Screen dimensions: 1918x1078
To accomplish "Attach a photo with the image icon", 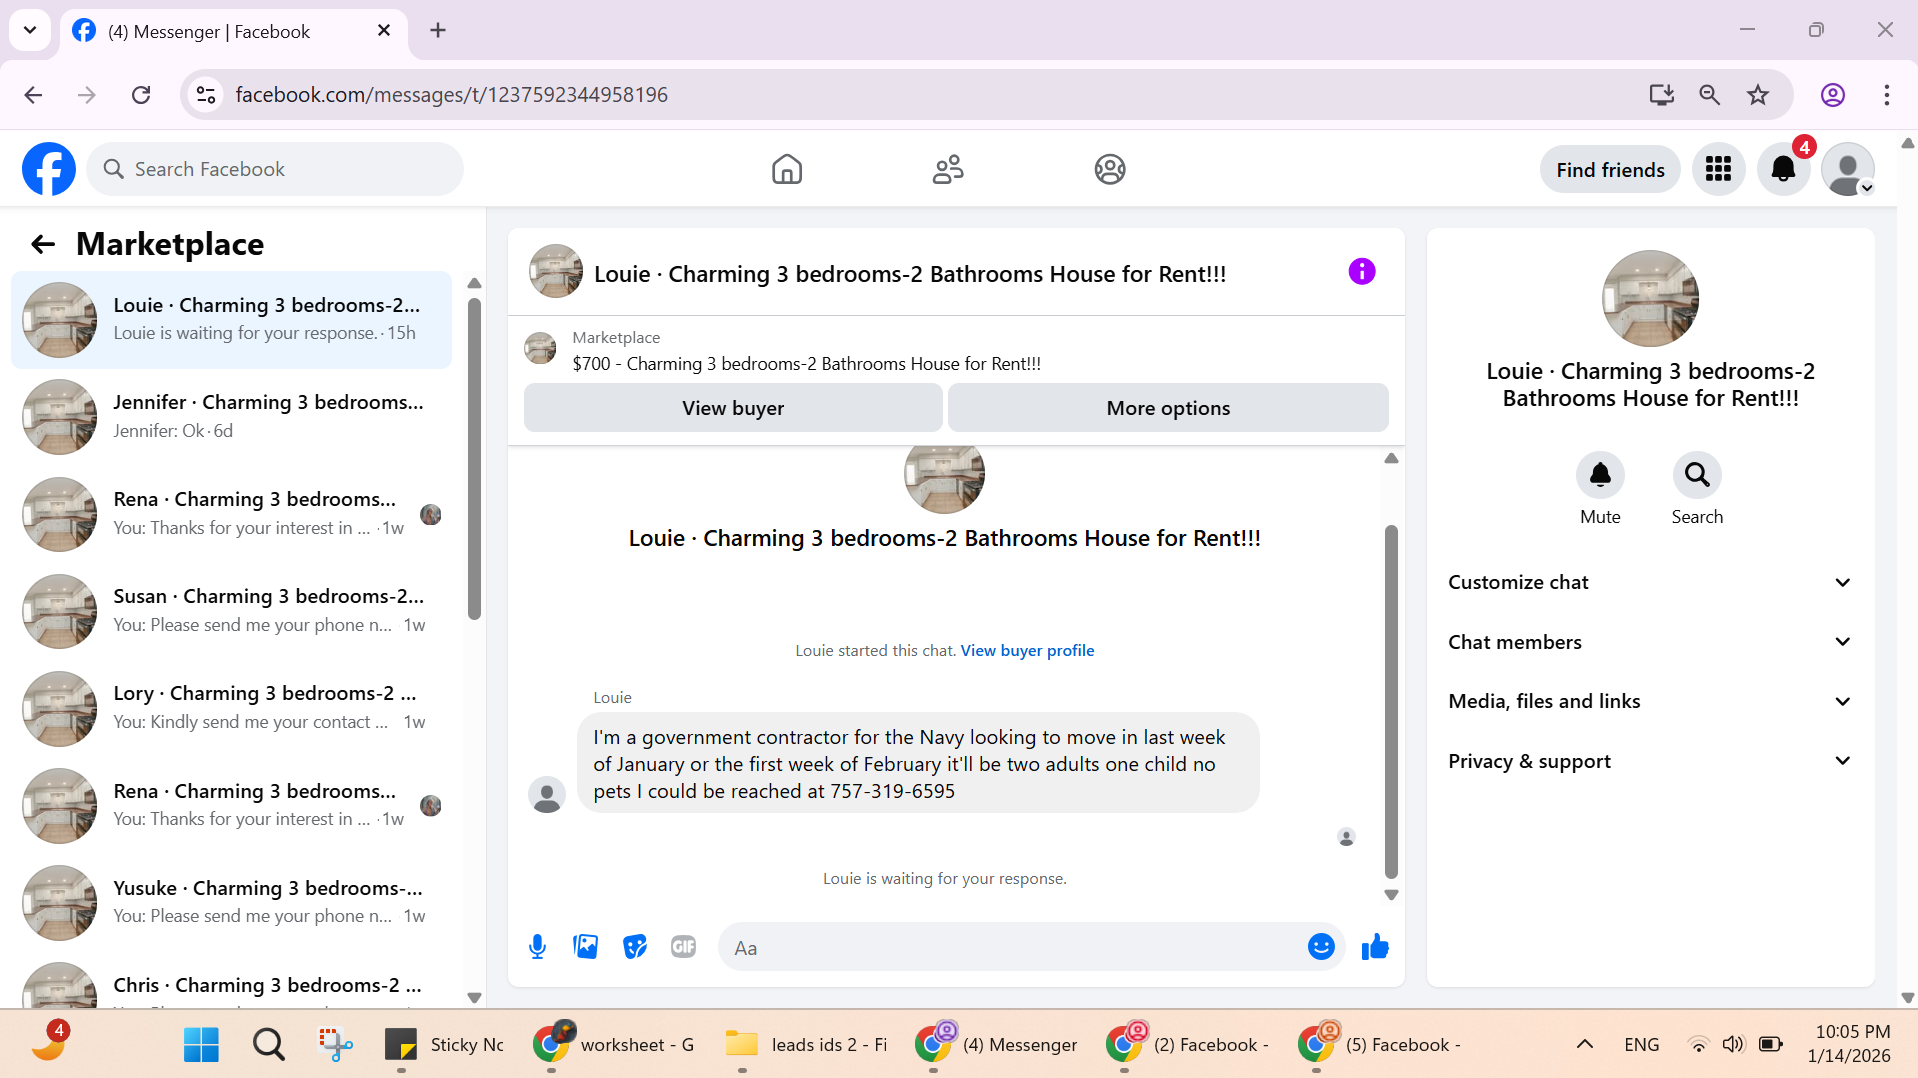I will 586,946.
